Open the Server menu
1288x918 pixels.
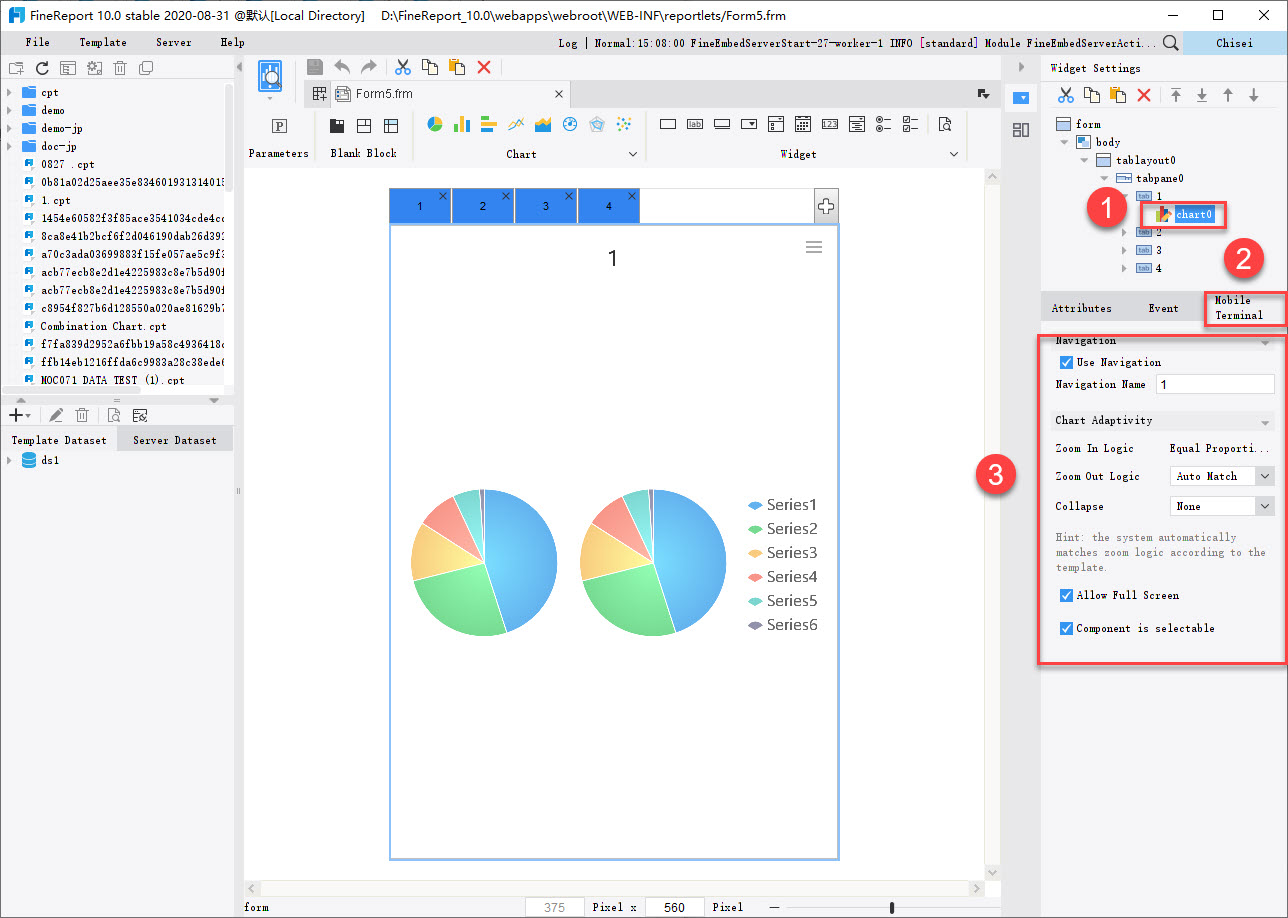coord(174,42)
